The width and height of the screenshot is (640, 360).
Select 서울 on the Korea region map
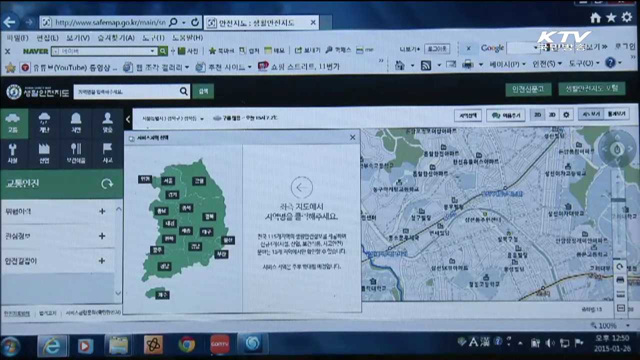[168, 180]
